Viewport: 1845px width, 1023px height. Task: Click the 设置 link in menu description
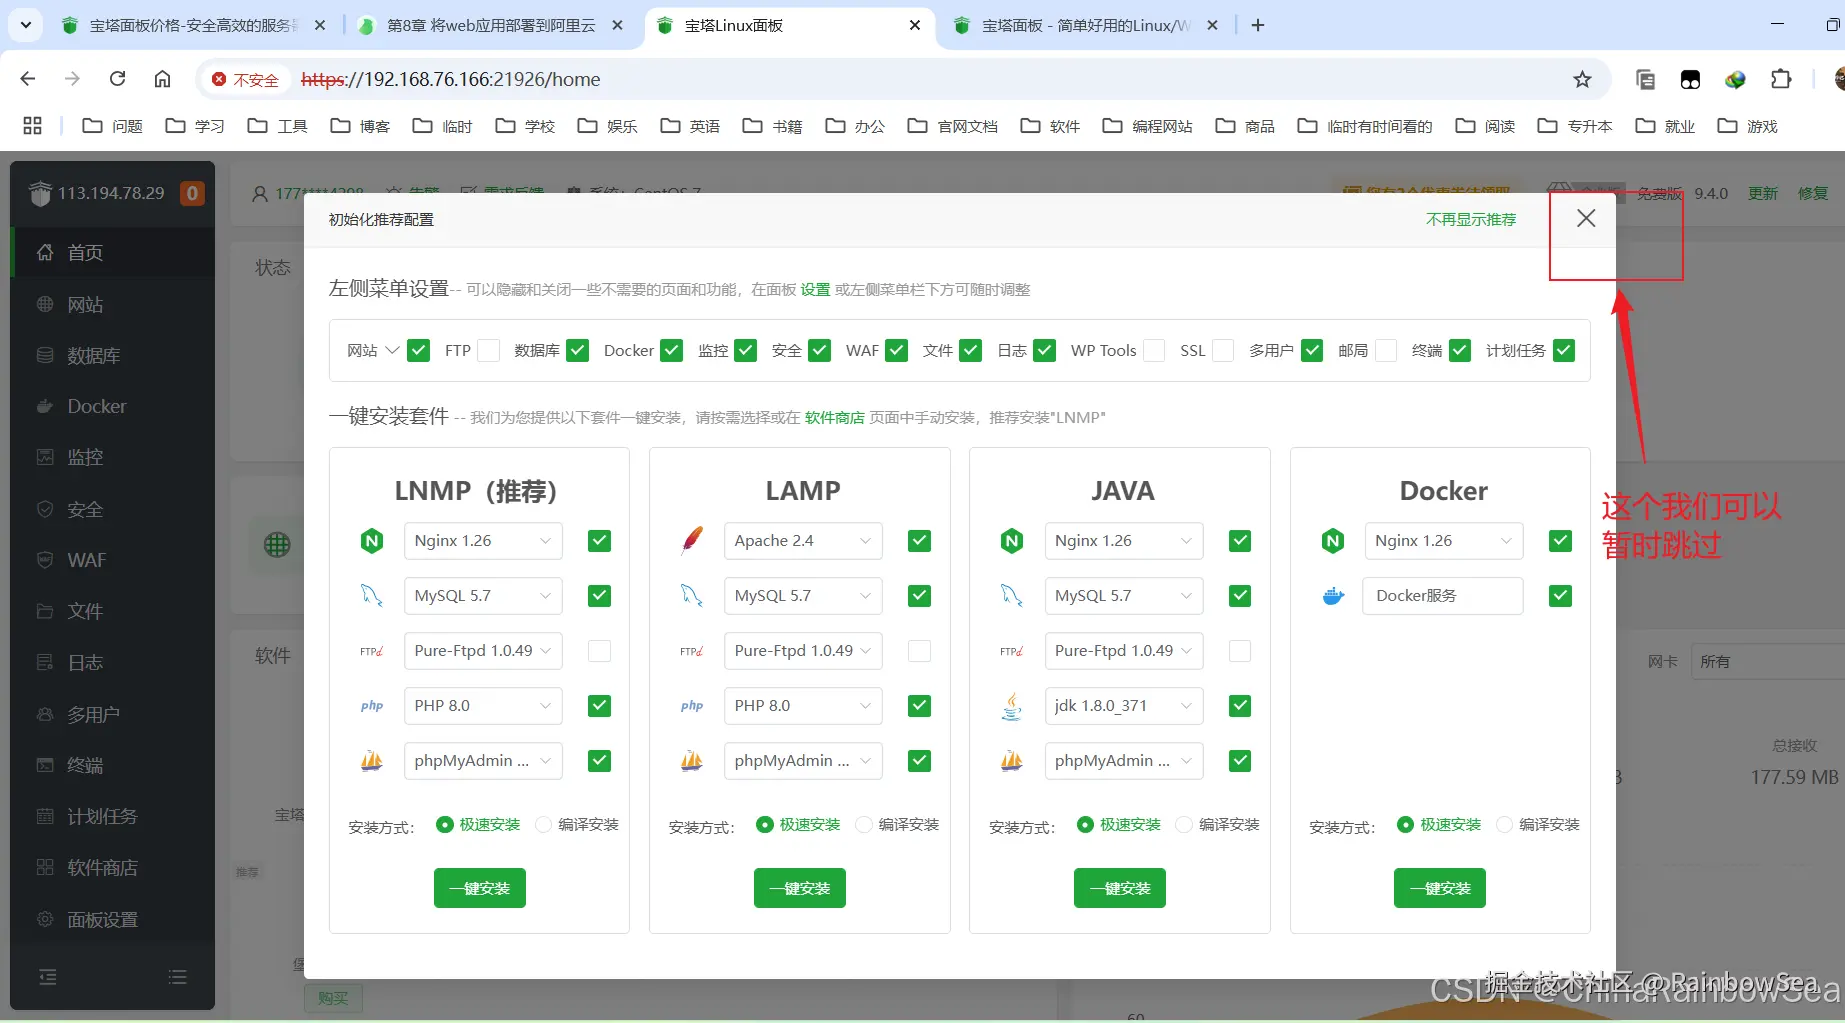815,290
